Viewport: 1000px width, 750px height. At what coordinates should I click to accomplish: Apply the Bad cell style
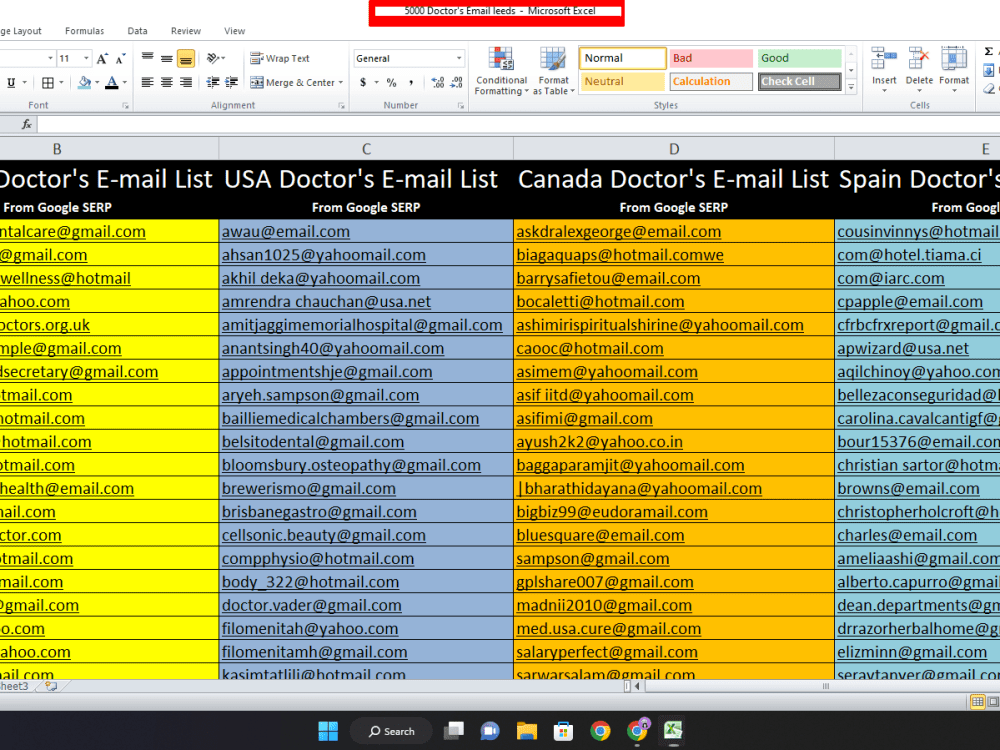pos(711,58)
